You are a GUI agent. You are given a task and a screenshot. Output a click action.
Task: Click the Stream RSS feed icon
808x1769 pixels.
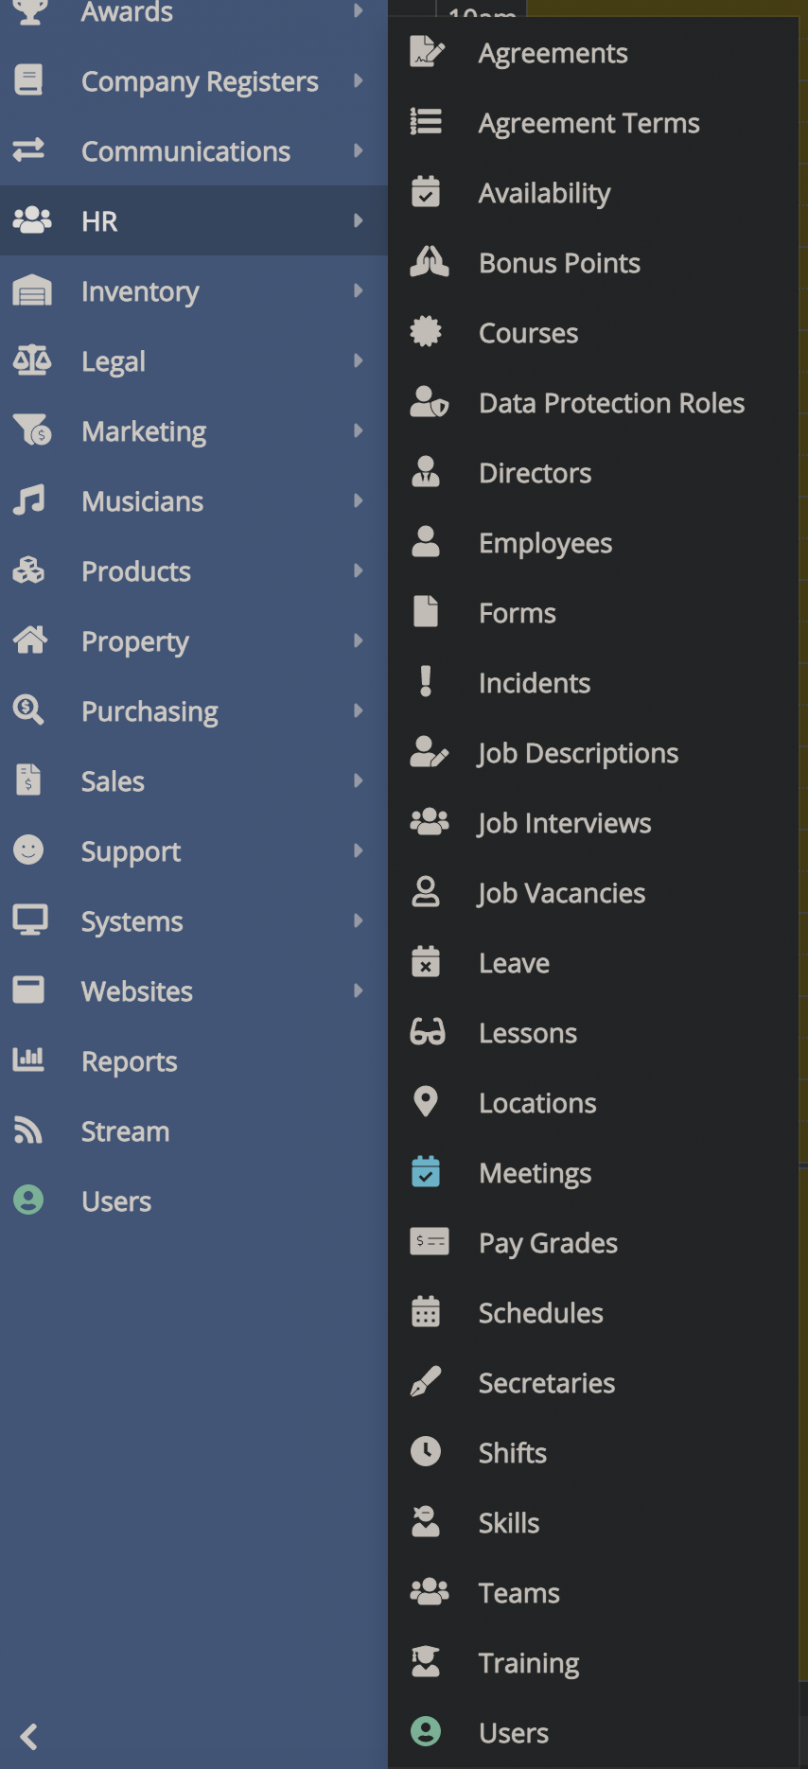[x=28, y=1131]
